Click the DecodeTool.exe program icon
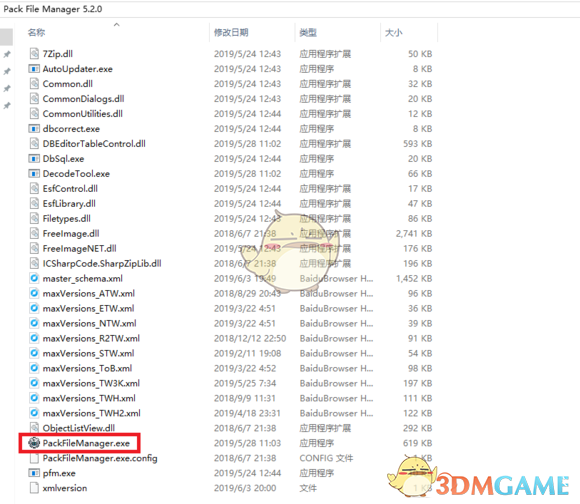Screen dimensions: 580x504 coord(34,173)
